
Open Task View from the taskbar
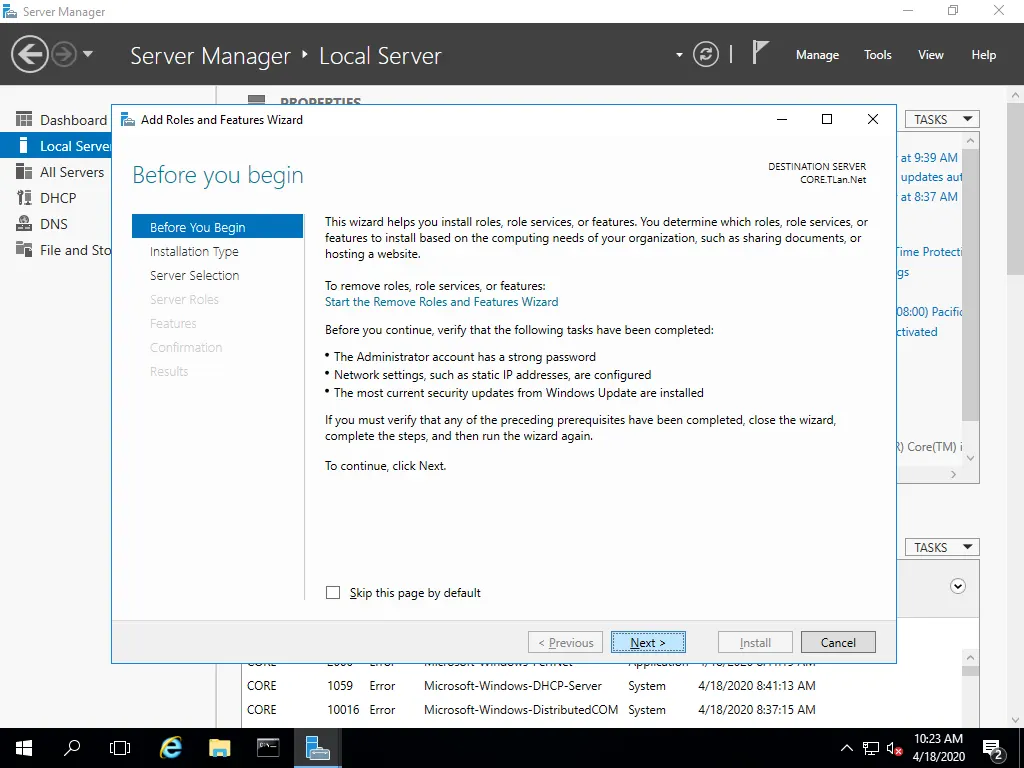pos(120,748)
